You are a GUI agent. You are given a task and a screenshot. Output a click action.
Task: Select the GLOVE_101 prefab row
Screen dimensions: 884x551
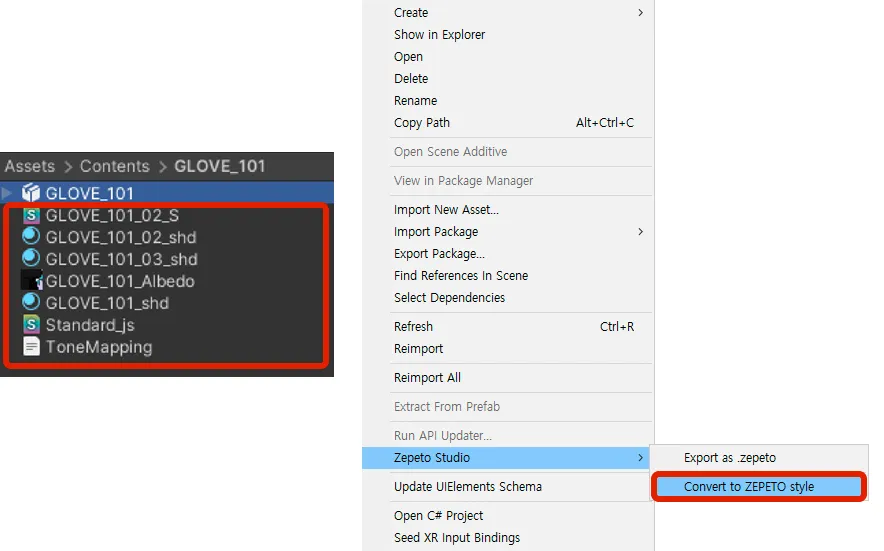click(x=167, y=193)
